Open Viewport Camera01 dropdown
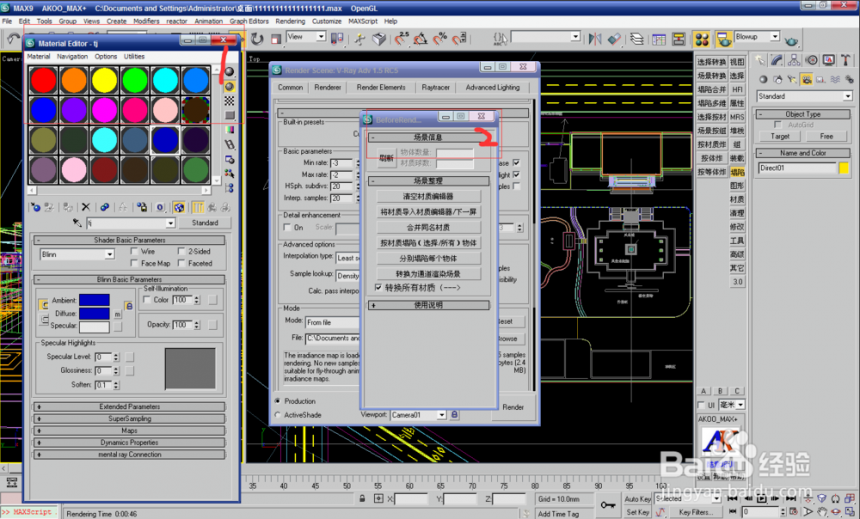Image resolution: width=860 pixels, height=519 pixels. coord(441,415)
